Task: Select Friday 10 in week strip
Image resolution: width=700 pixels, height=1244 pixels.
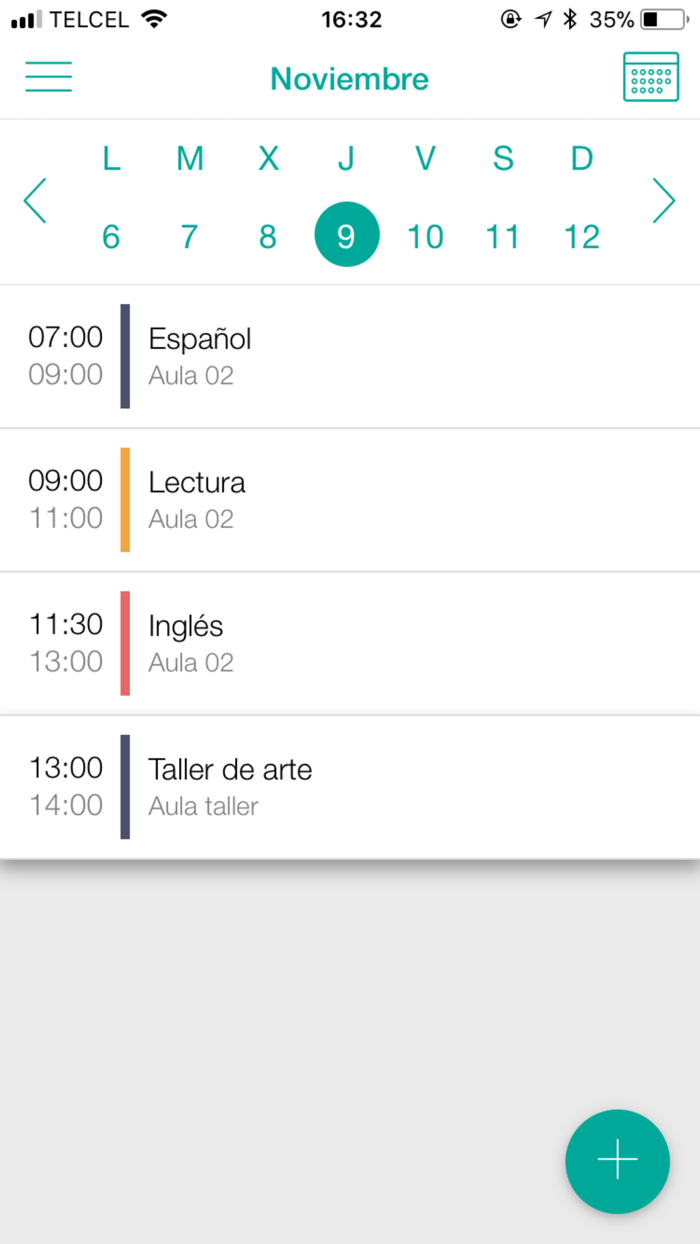Action: (425, 236)
